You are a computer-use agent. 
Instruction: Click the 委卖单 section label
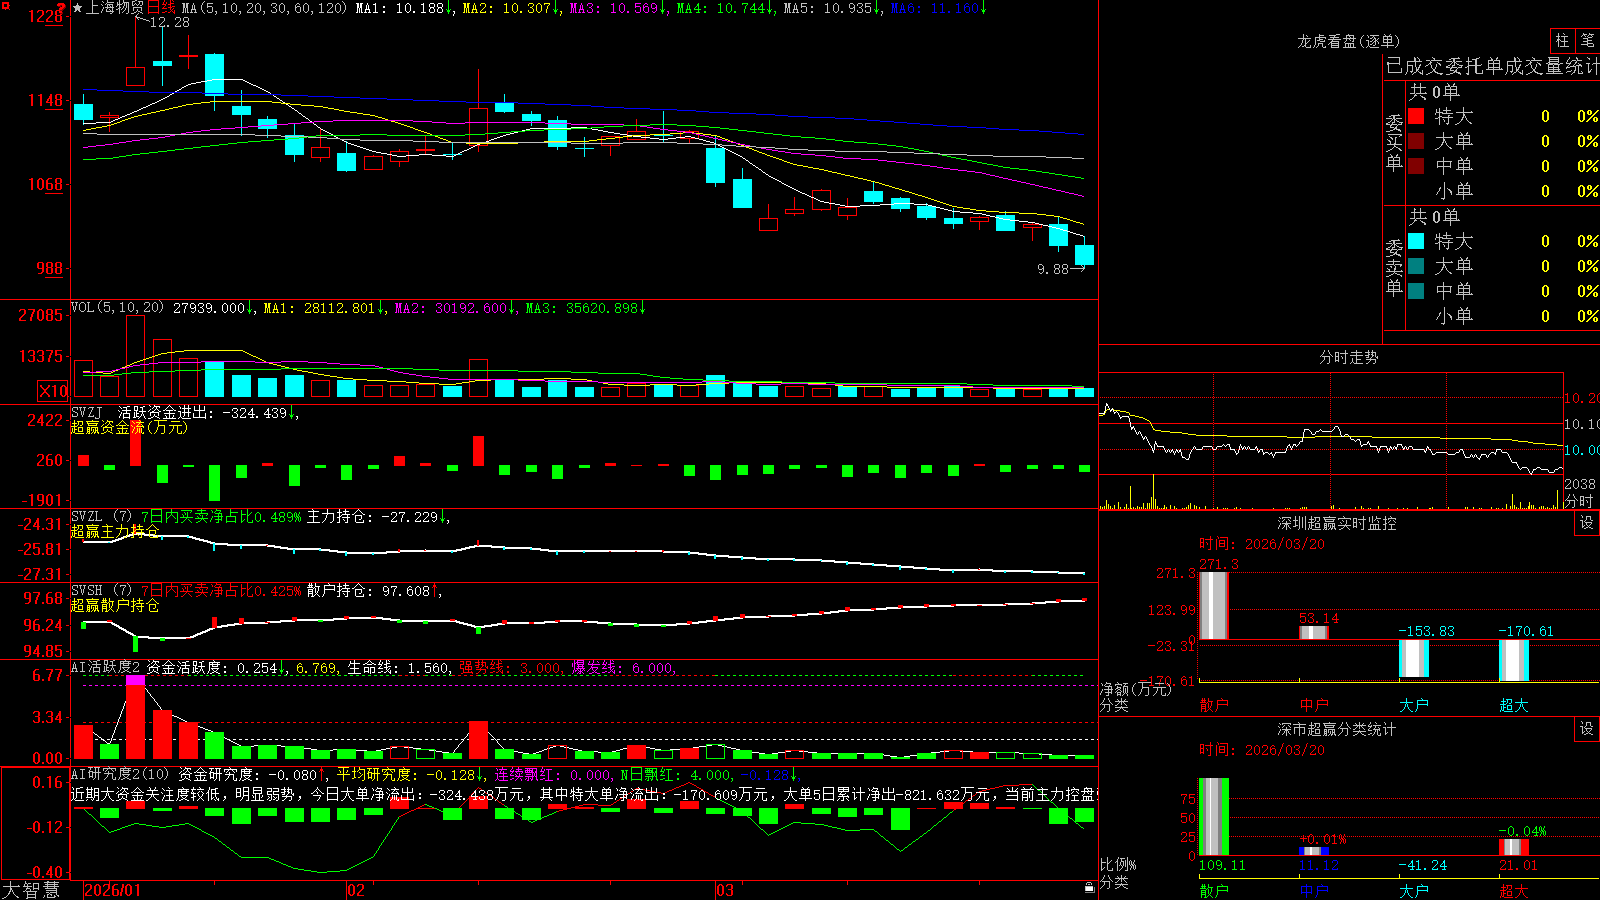pyautogui.click(x=1394, y=267)
